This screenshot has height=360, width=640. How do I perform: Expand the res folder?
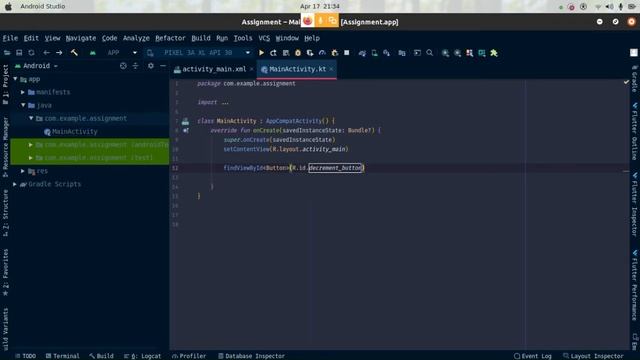click(23, 171)
